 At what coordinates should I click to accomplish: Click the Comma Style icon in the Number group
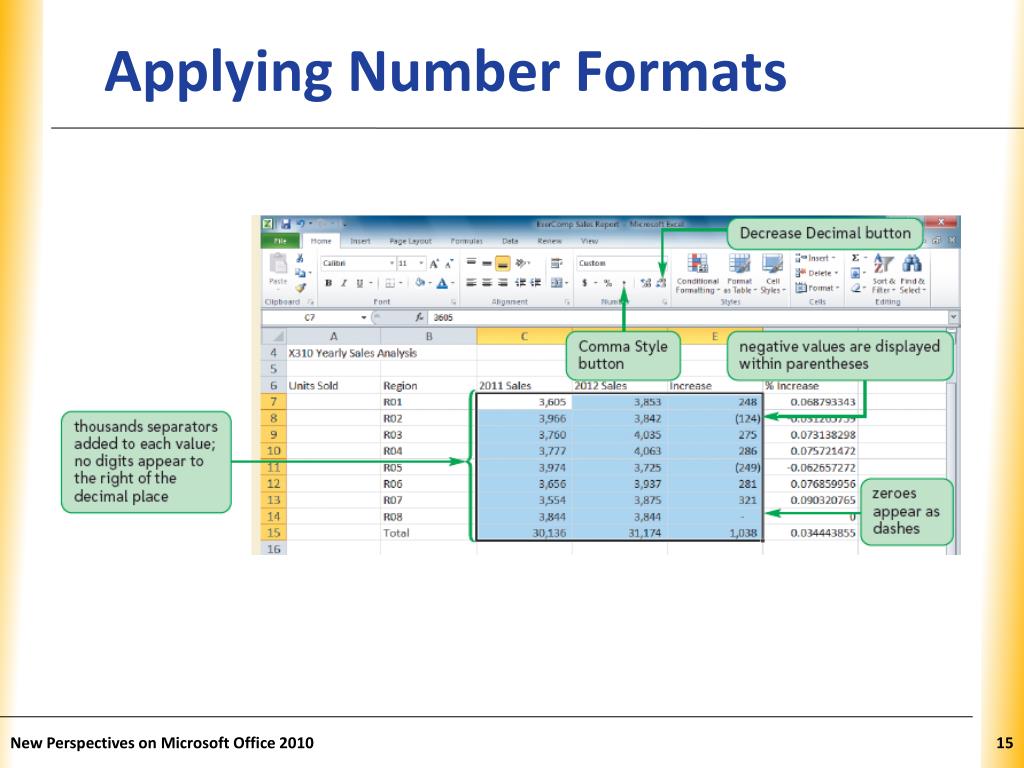point(624,283)
